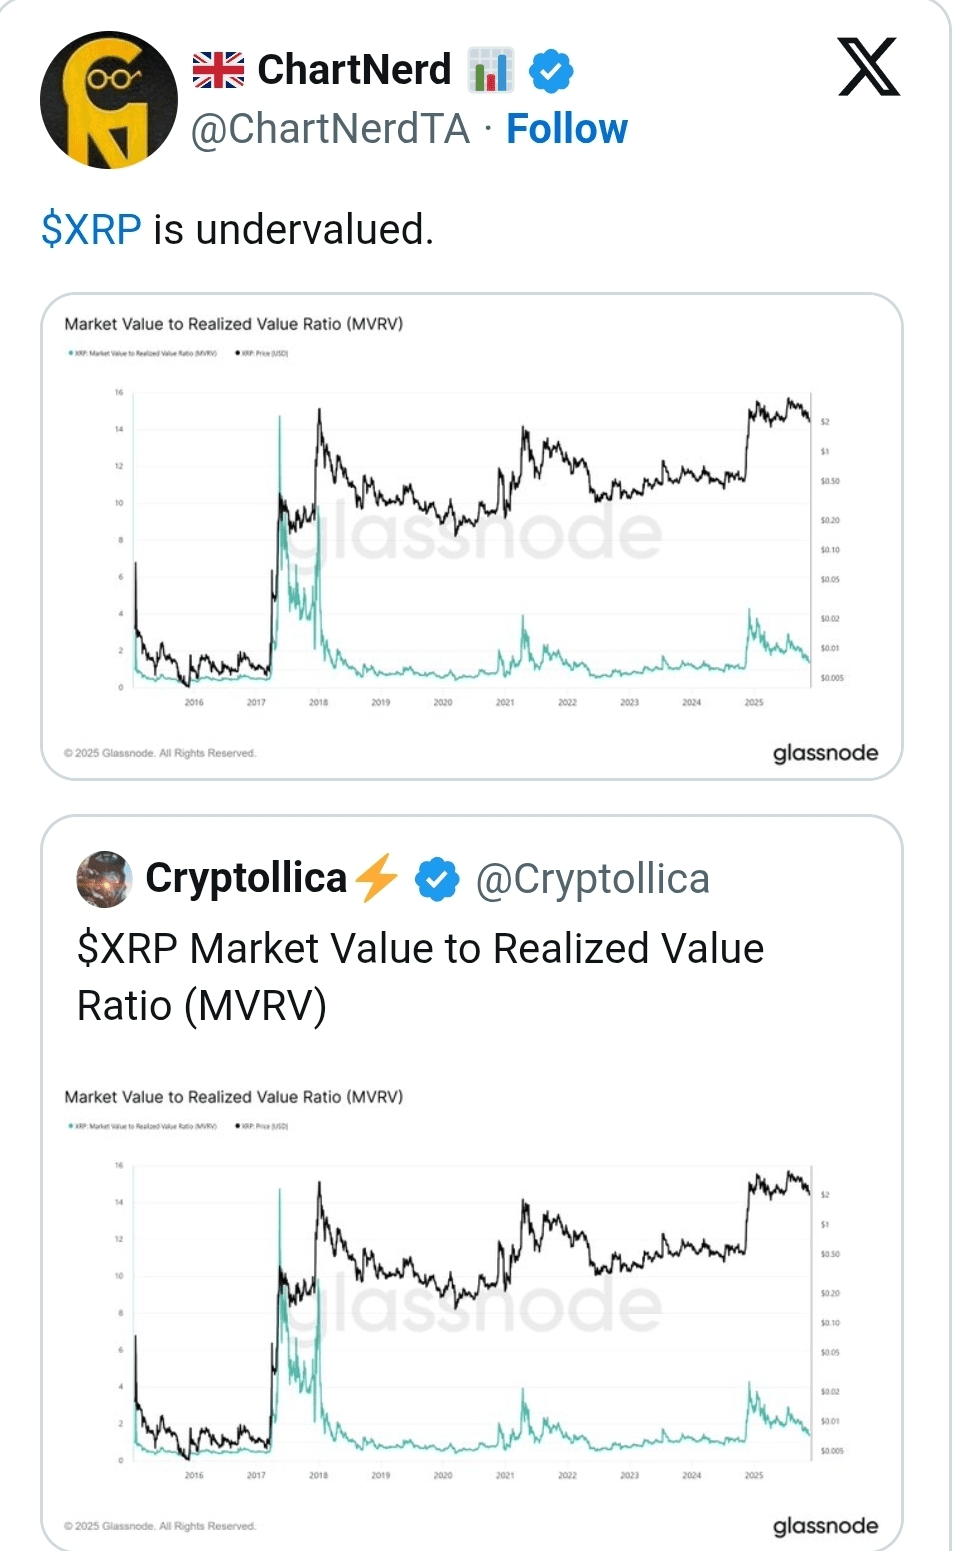This screenshot has height=1551, width=970.
Task: Click the X logo
Action: pyautogui.click(x=868, y=68)
